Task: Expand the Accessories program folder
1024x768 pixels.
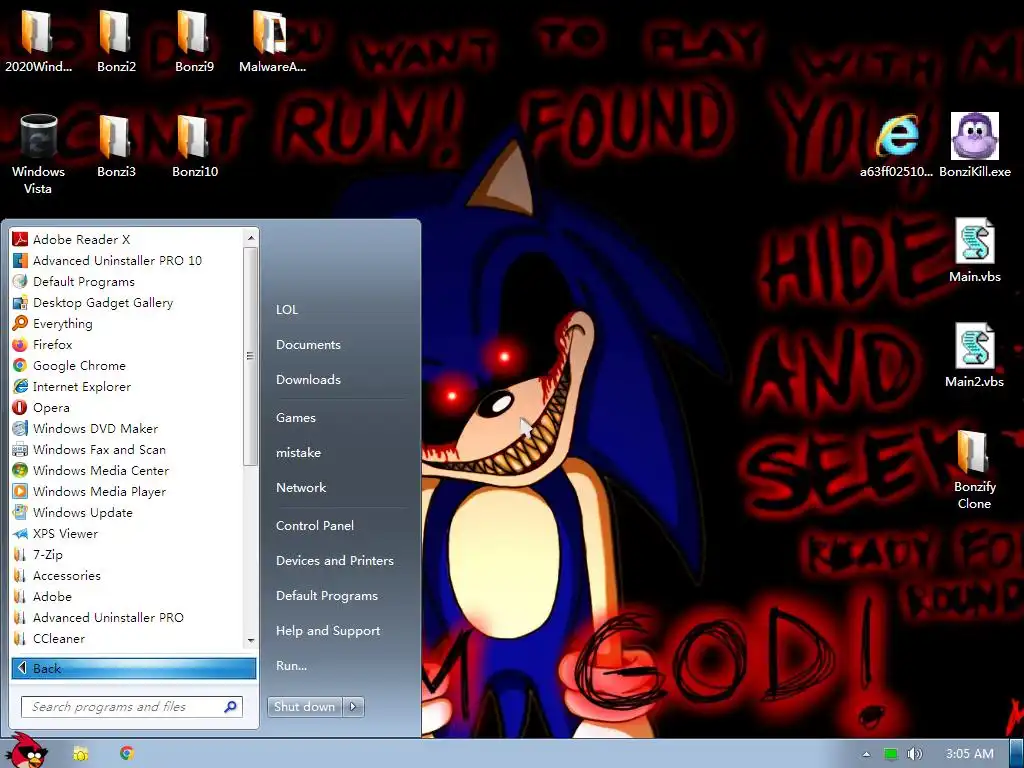Action: (128, 575)
